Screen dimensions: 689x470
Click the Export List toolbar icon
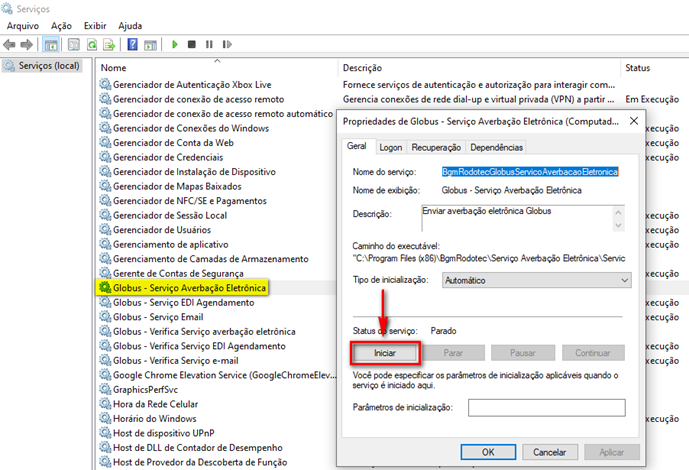click(109, 44)
